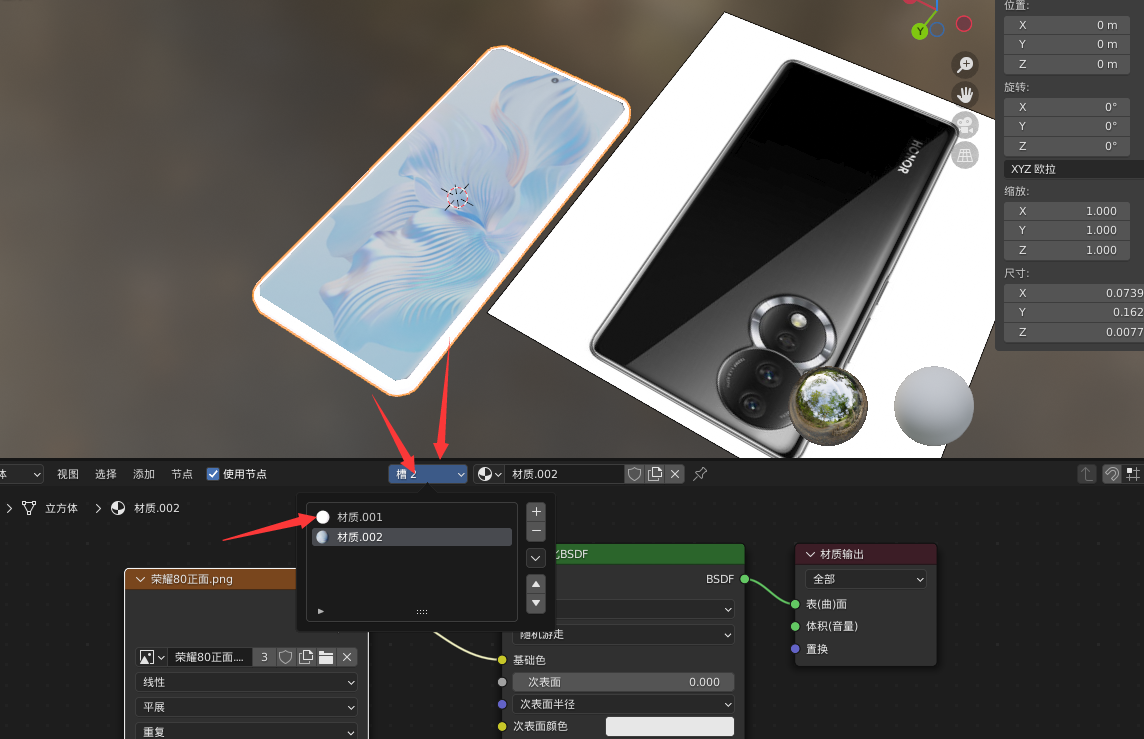Screen dimensions: 1144x739
Task: Expand slot list filter triangle
Action: [320, 611]
